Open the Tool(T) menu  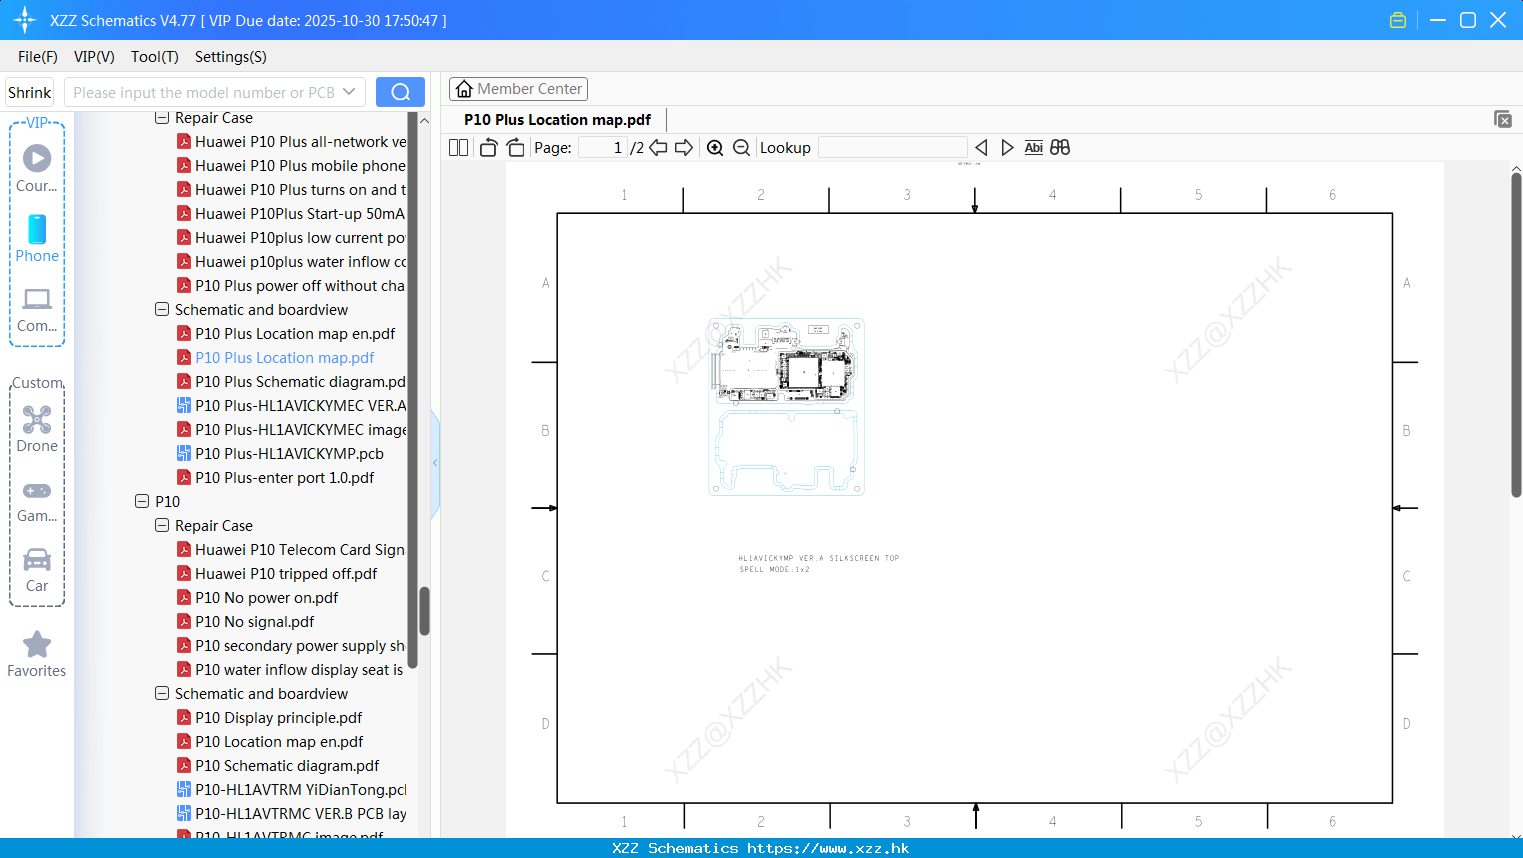(155, 57)
